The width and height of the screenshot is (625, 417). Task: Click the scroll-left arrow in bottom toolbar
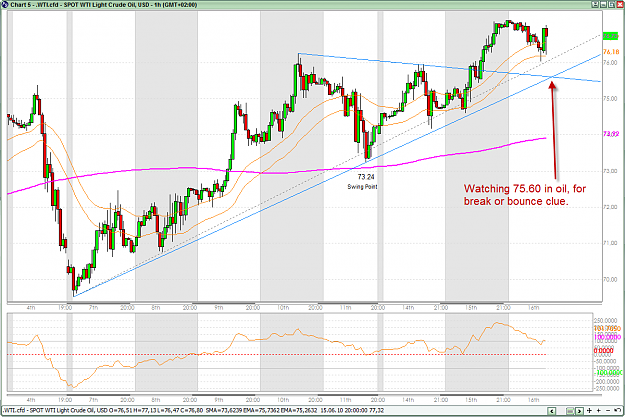[551, 411]
